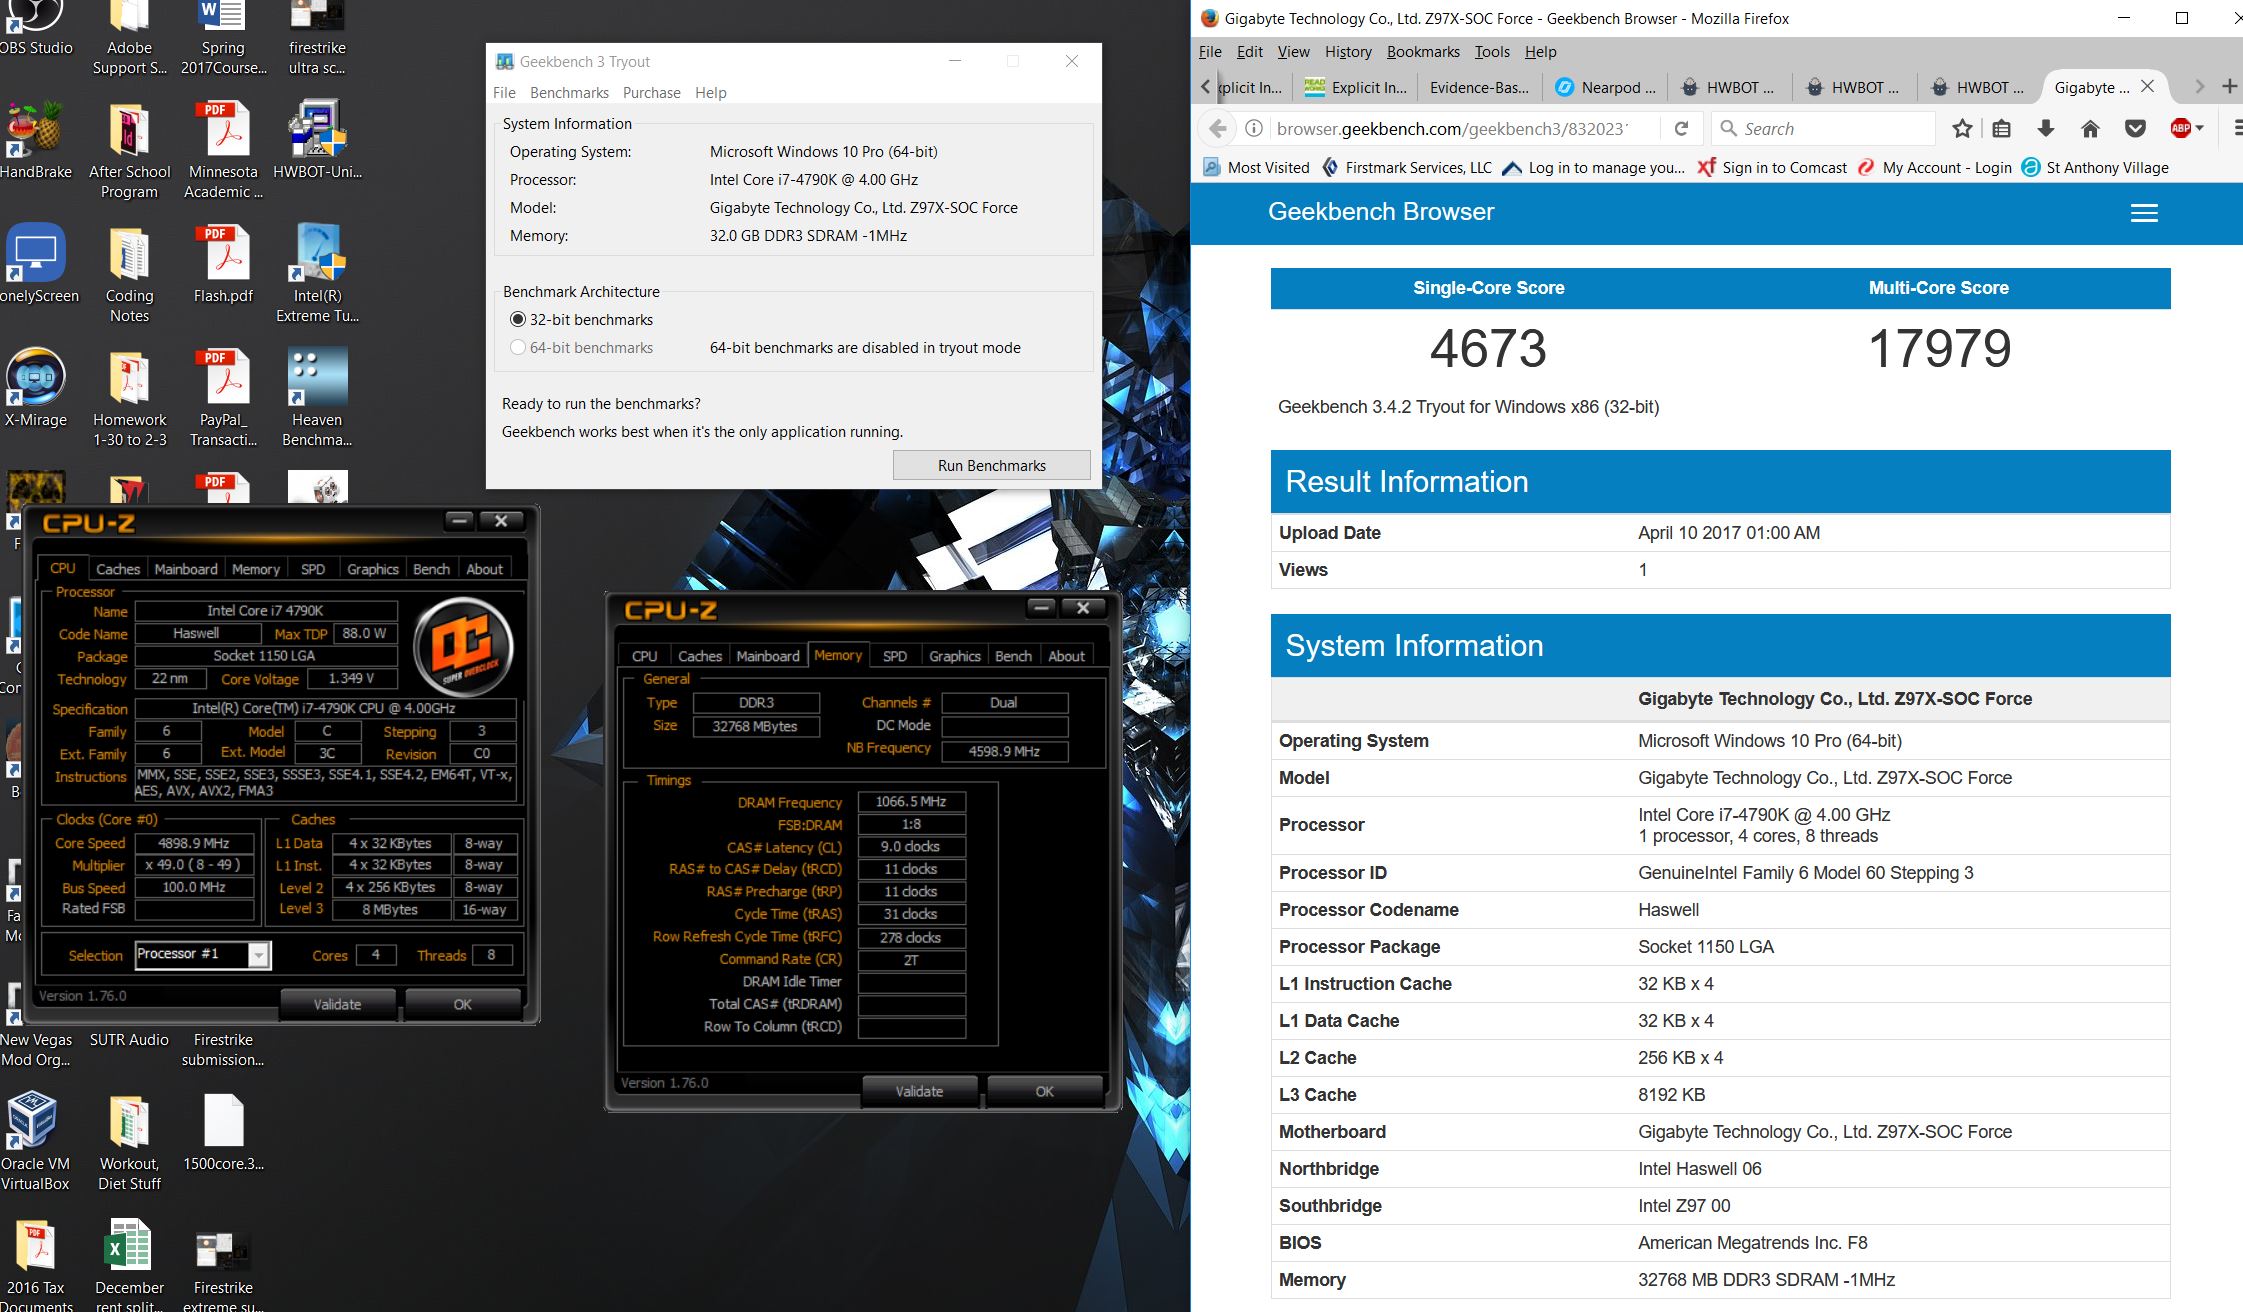Open the HandBrake desktop icon
The image size is (2243, 1312).
click(x=36, y=141)
